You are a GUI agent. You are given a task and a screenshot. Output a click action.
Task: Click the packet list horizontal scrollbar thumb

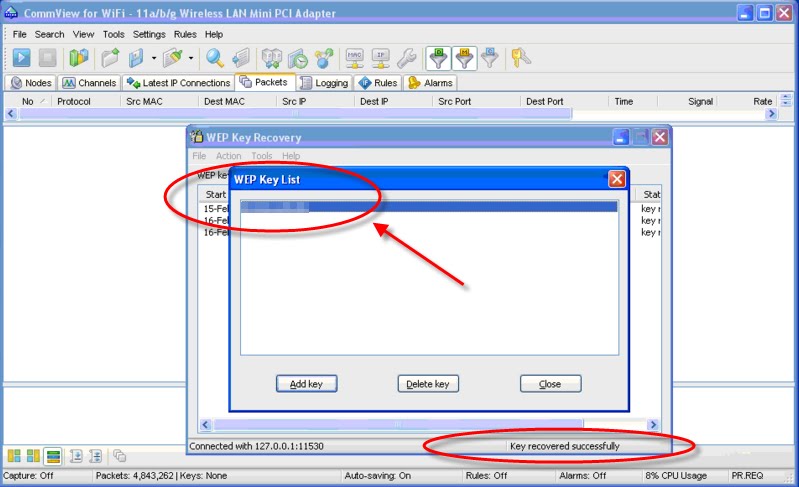[x=295, y=114]
